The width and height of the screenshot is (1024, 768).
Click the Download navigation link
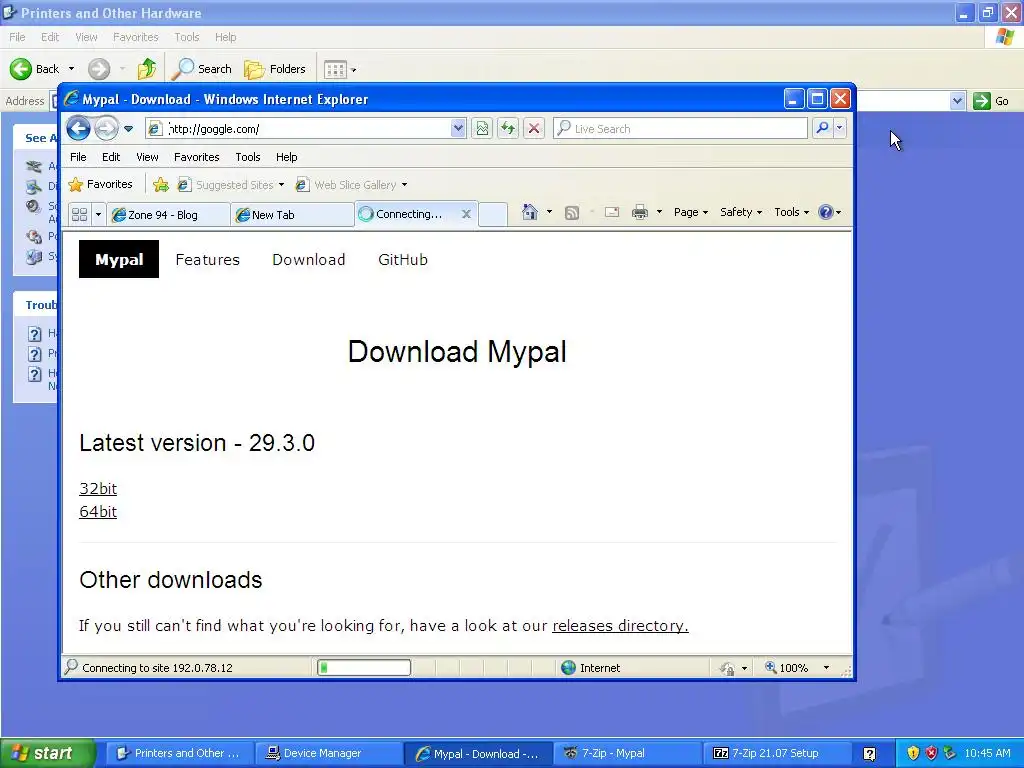click(309, 259)
